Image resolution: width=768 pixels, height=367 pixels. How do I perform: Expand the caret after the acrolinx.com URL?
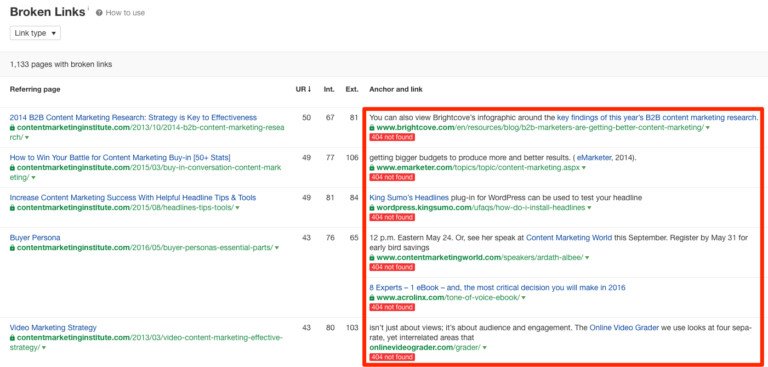(x=524, y=298)
